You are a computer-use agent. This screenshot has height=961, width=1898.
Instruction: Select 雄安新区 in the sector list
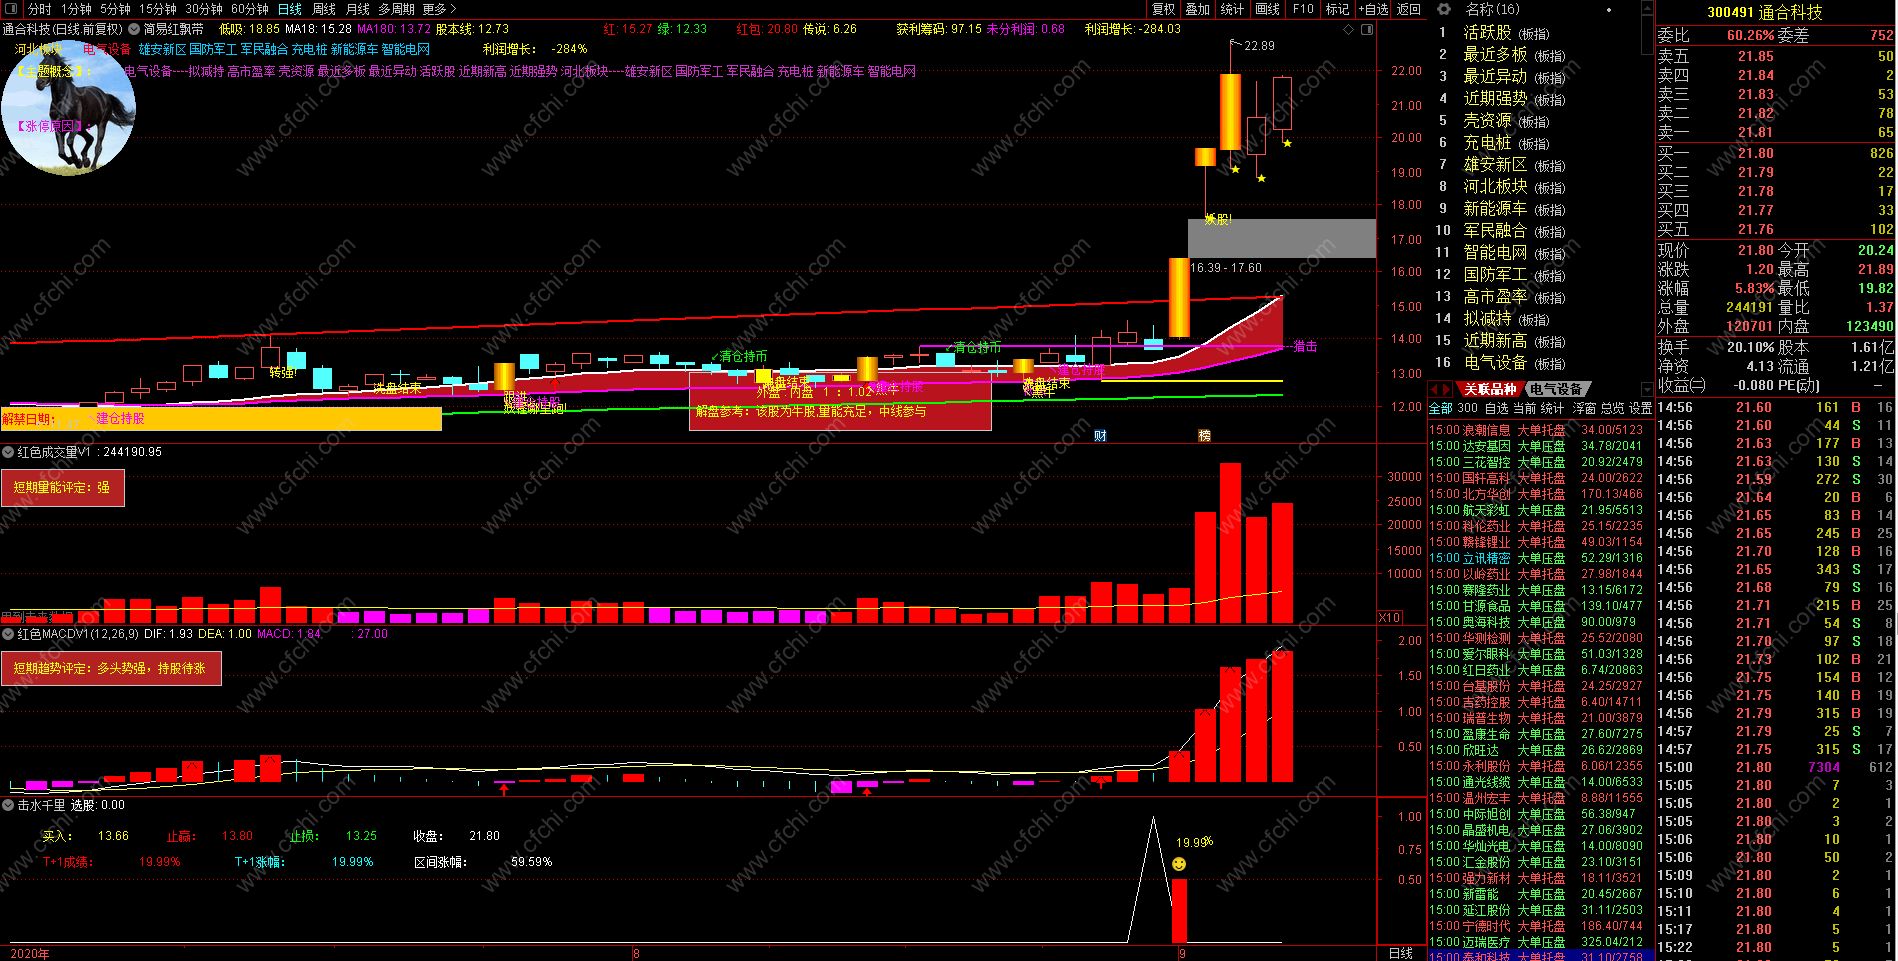click(1495, 164)
